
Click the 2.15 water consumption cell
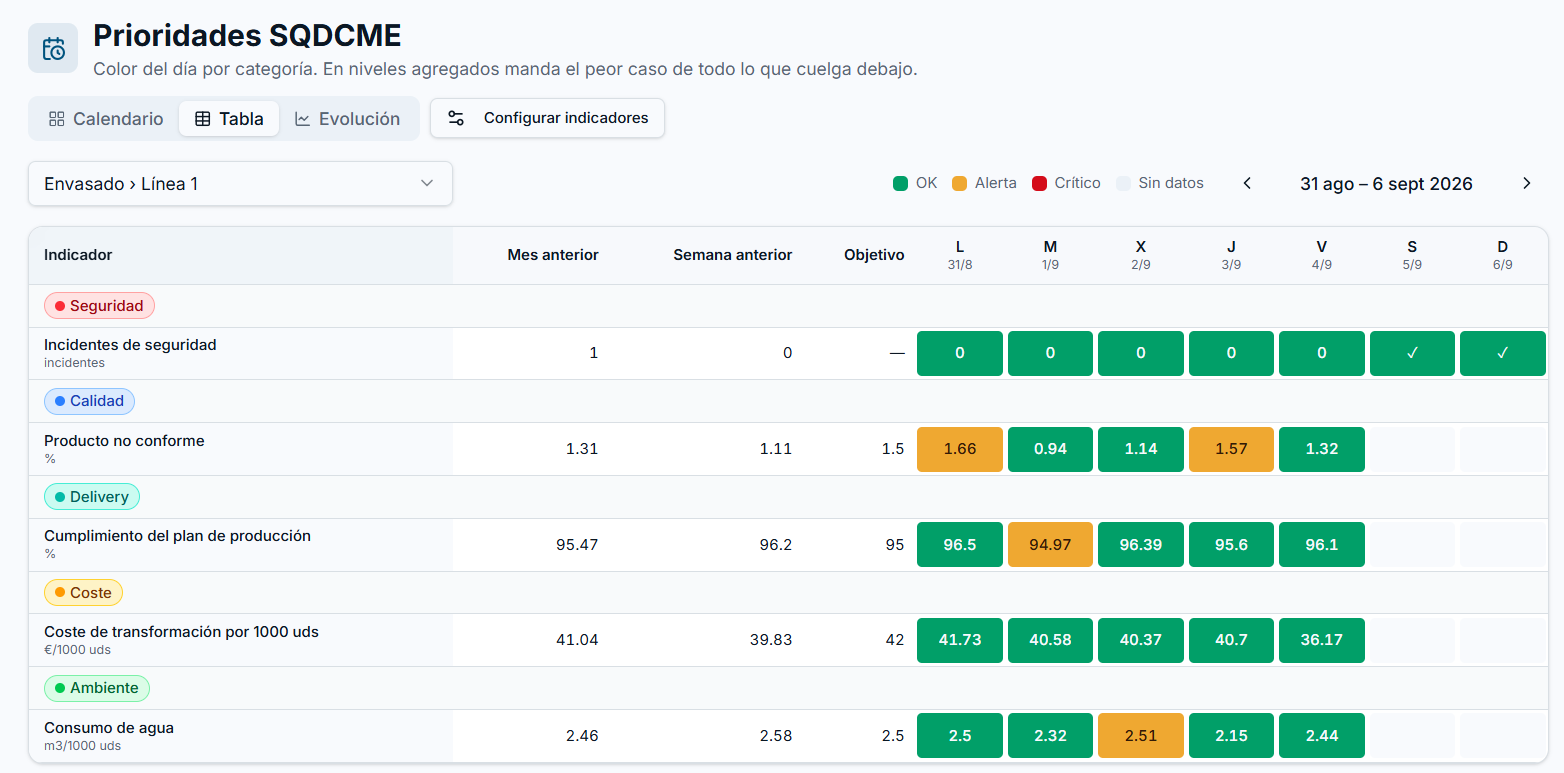(x=1231, y=736)
